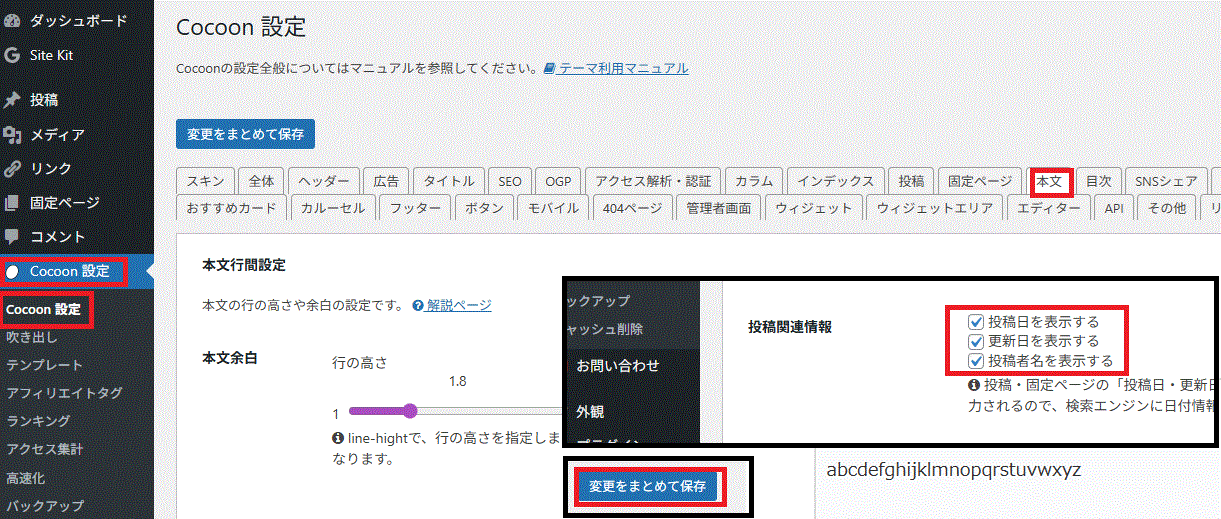Switch to the 本文 settings tab
The width and height of the screenshot is (1221, 519).
1049,182
